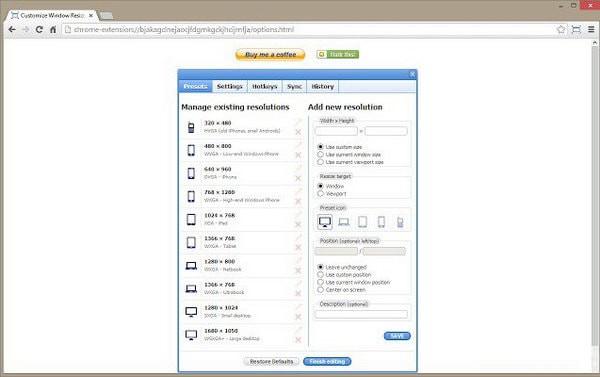Delete the 1680 × 1050 preset

298,340
